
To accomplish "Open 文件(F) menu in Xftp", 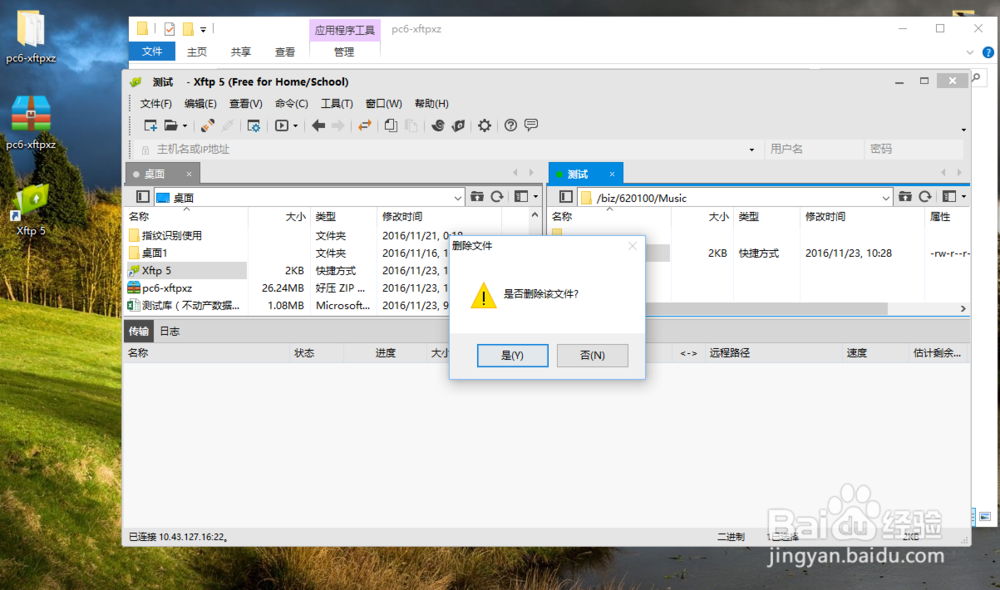I will (x=156, y=103).
